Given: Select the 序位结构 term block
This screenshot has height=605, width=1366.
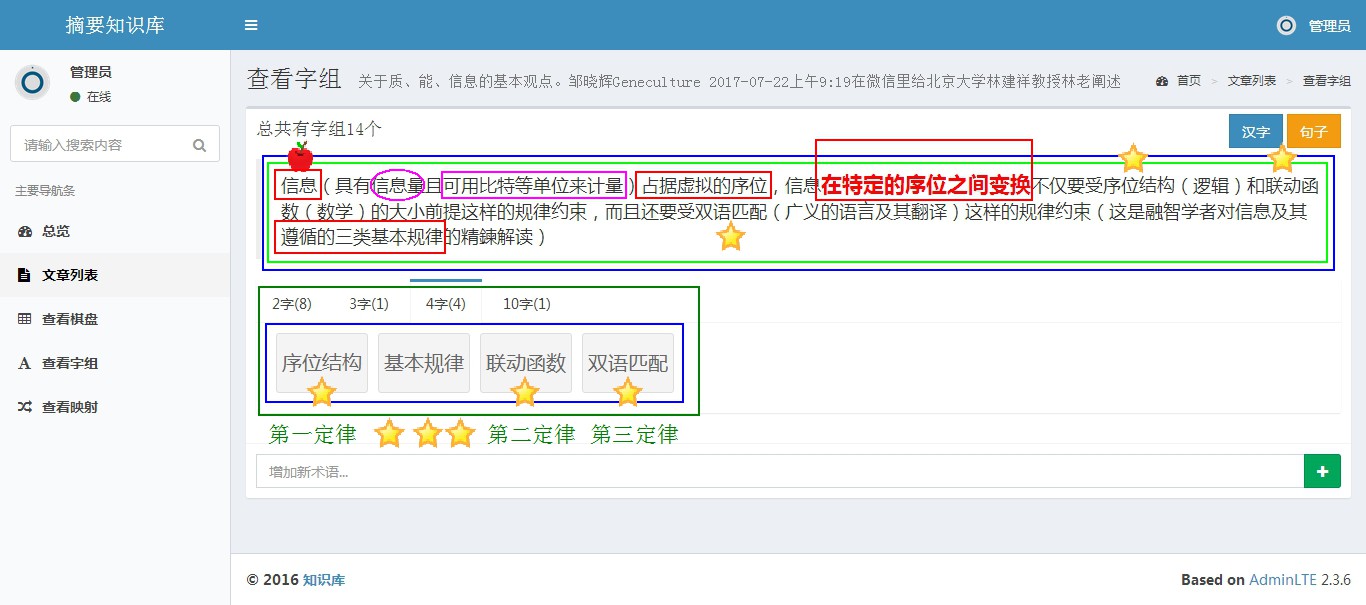Looking at the screenshot, I should pyautogui.click(x=322, y=363).
